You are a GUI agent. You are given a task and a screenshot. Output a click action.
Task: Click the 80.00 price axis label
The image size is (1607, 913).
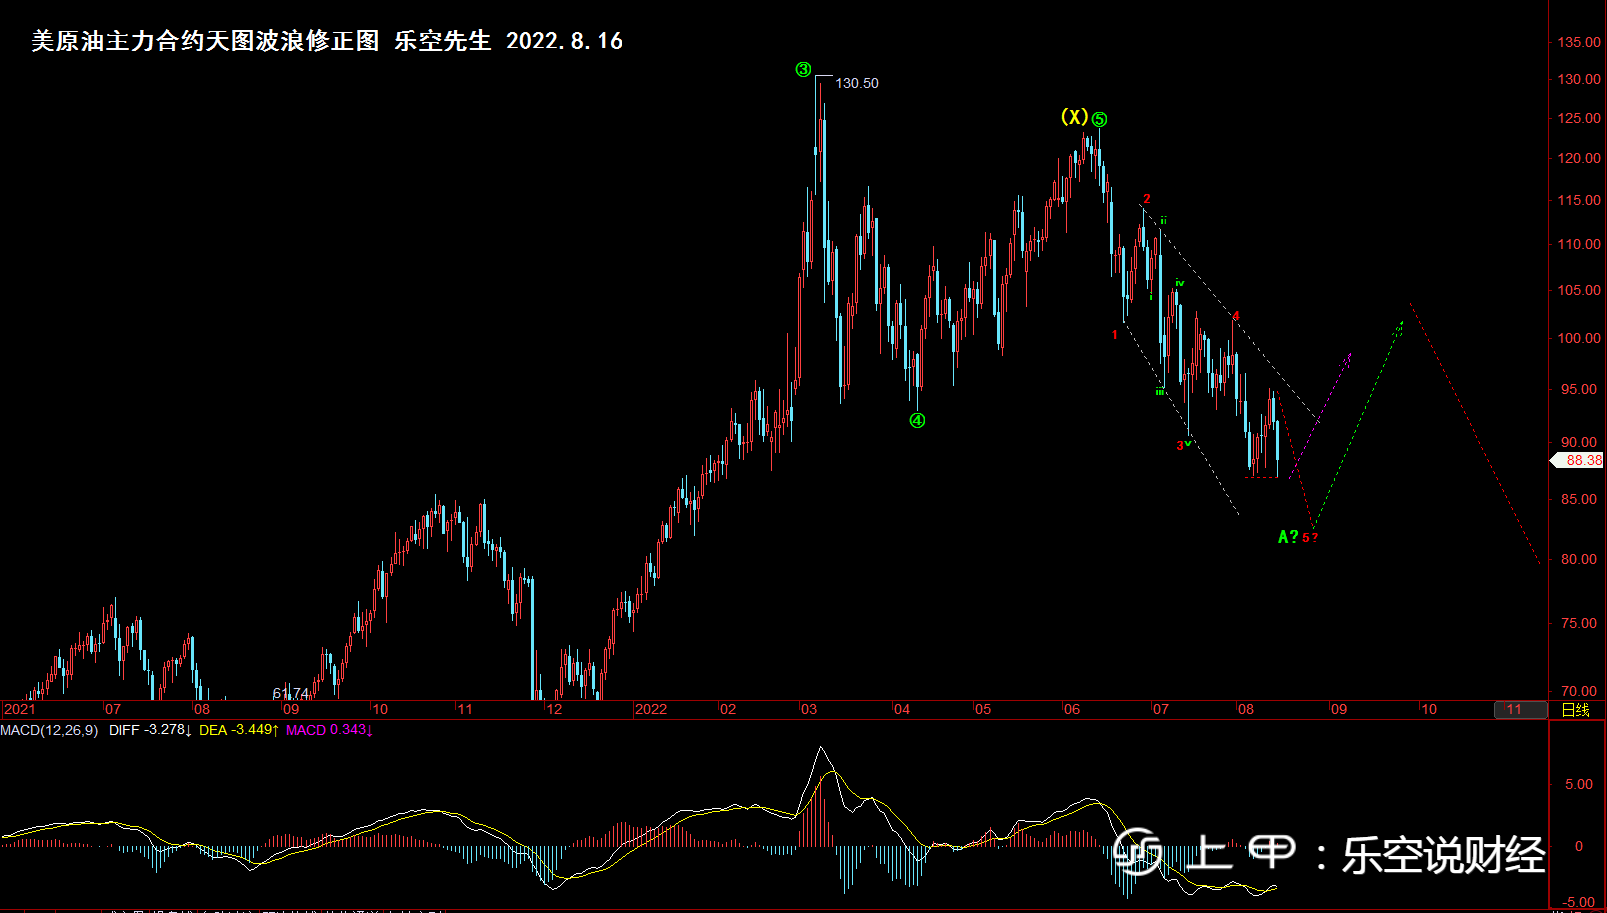point(1579,559)
